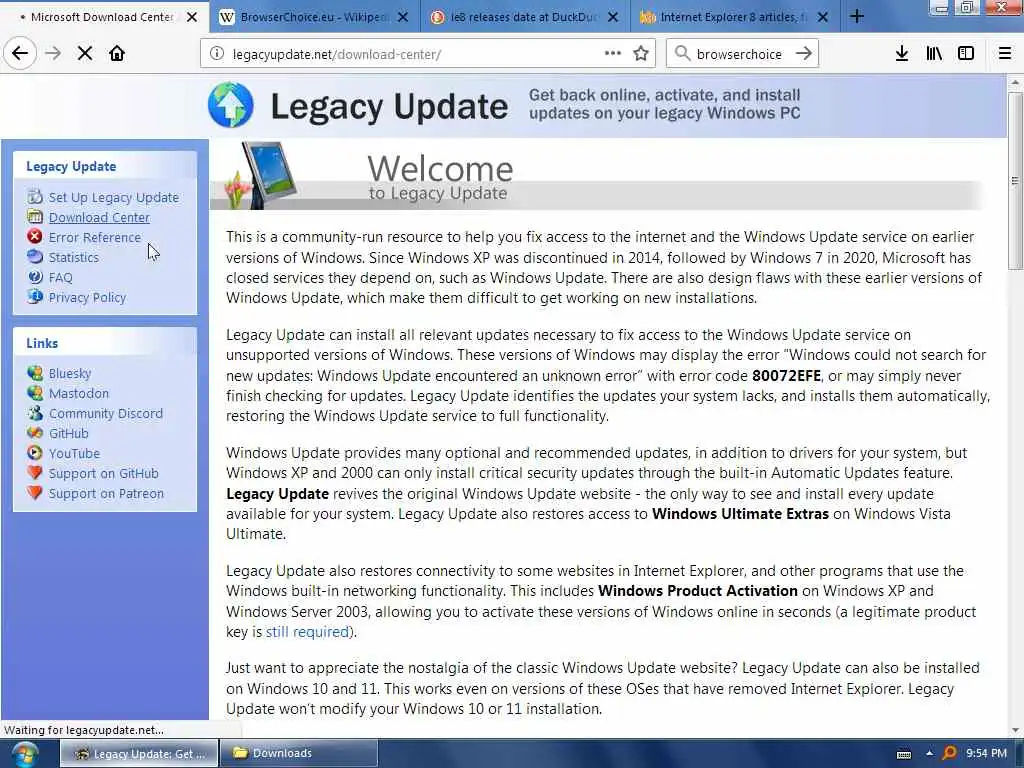
Task: Show site information icon in address bar
Action: [x=217, y=54]
